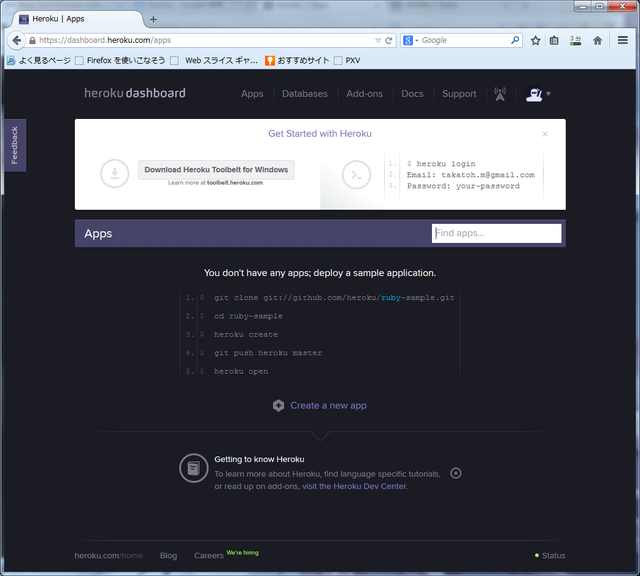Viewport: 640px width, 576px height.
Task: Select 'git push heroku master' command text
Action: (x=268, y=353)
